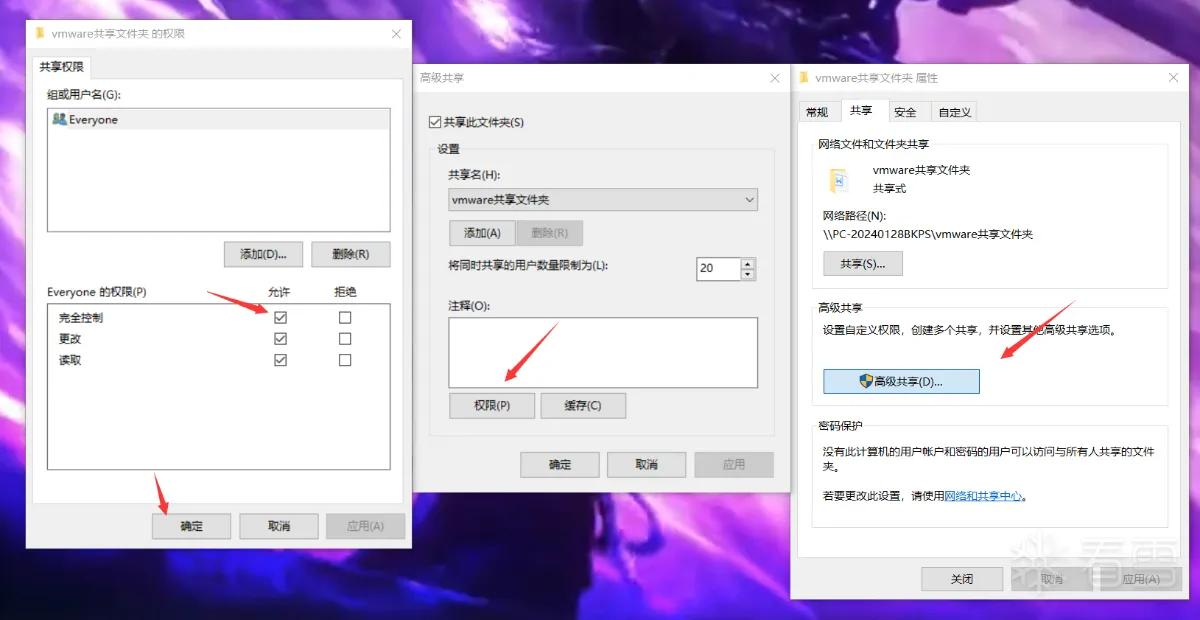Viewport: 1200px width, 620px height.
Task: Decrease the simultaneous user limit
Action: click(748, 273)
